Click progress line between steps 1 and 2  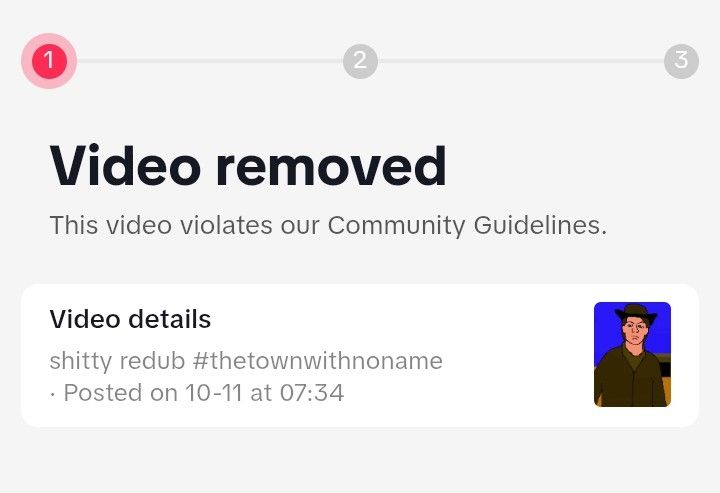pyautogui.click(x=210, y=61)
